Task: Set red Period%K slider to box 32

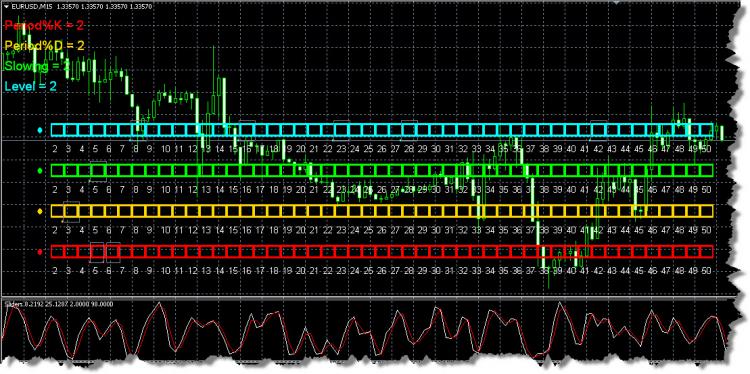Action: coord(463,252)
